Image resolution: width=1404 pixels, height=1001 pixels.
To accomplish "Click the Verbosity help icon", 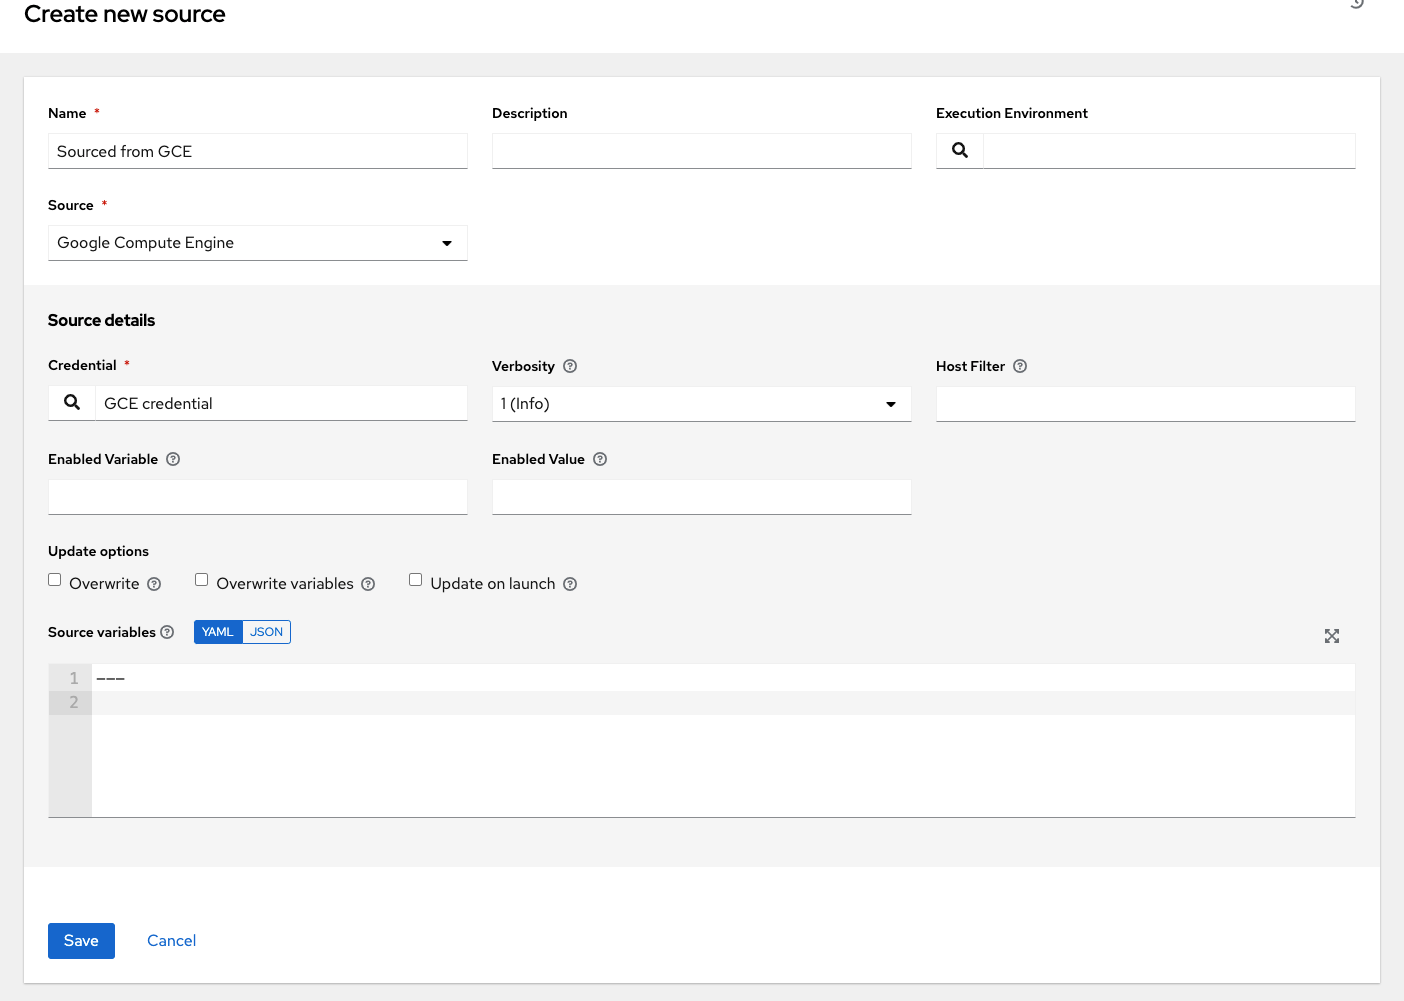I will pos(569,366).
